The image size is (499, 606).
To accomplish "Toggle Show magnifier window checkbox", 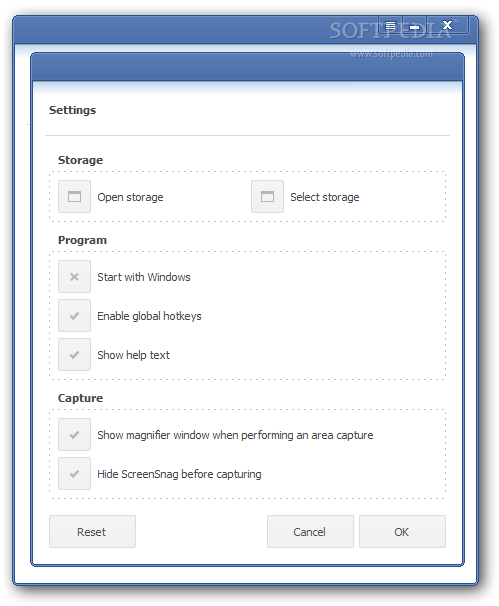I will (x=74, y=434).
